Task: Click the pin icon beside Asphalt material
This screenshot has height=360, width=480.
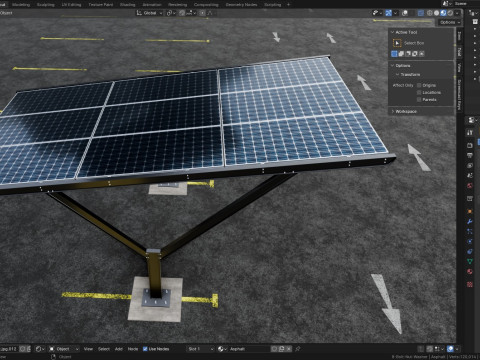Action: [298, 349]
